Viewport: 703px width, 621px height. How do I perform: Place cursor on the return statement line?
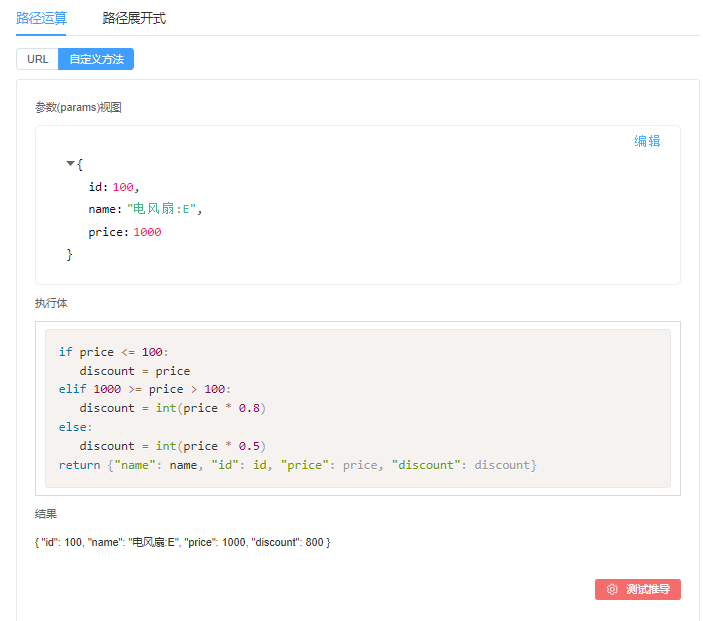pyautogui.click(x=297, y=465)
